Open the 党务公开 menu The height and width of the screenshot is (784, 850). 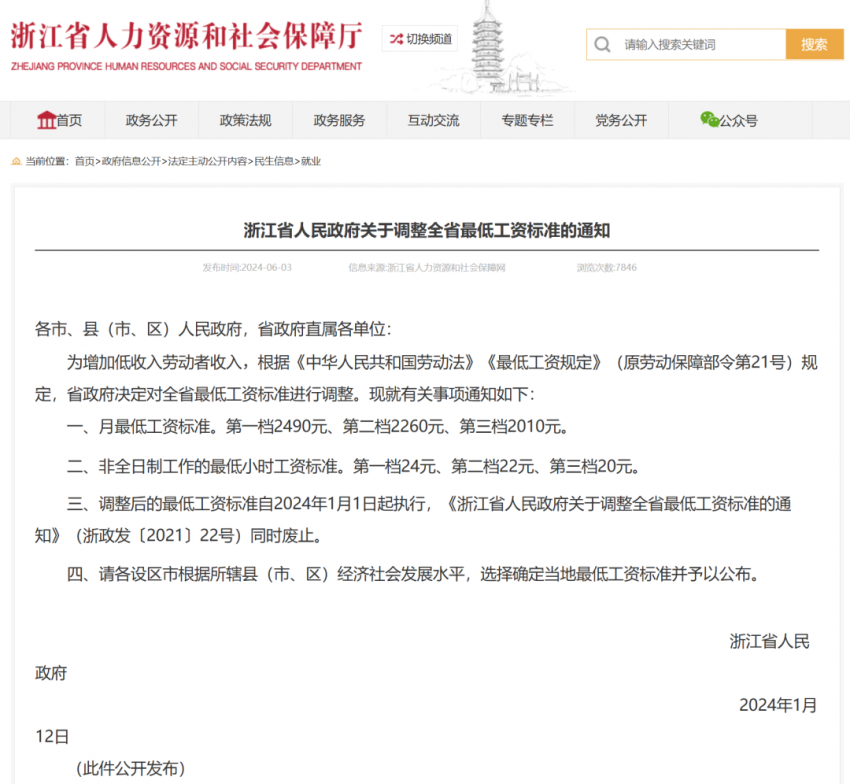621,120
